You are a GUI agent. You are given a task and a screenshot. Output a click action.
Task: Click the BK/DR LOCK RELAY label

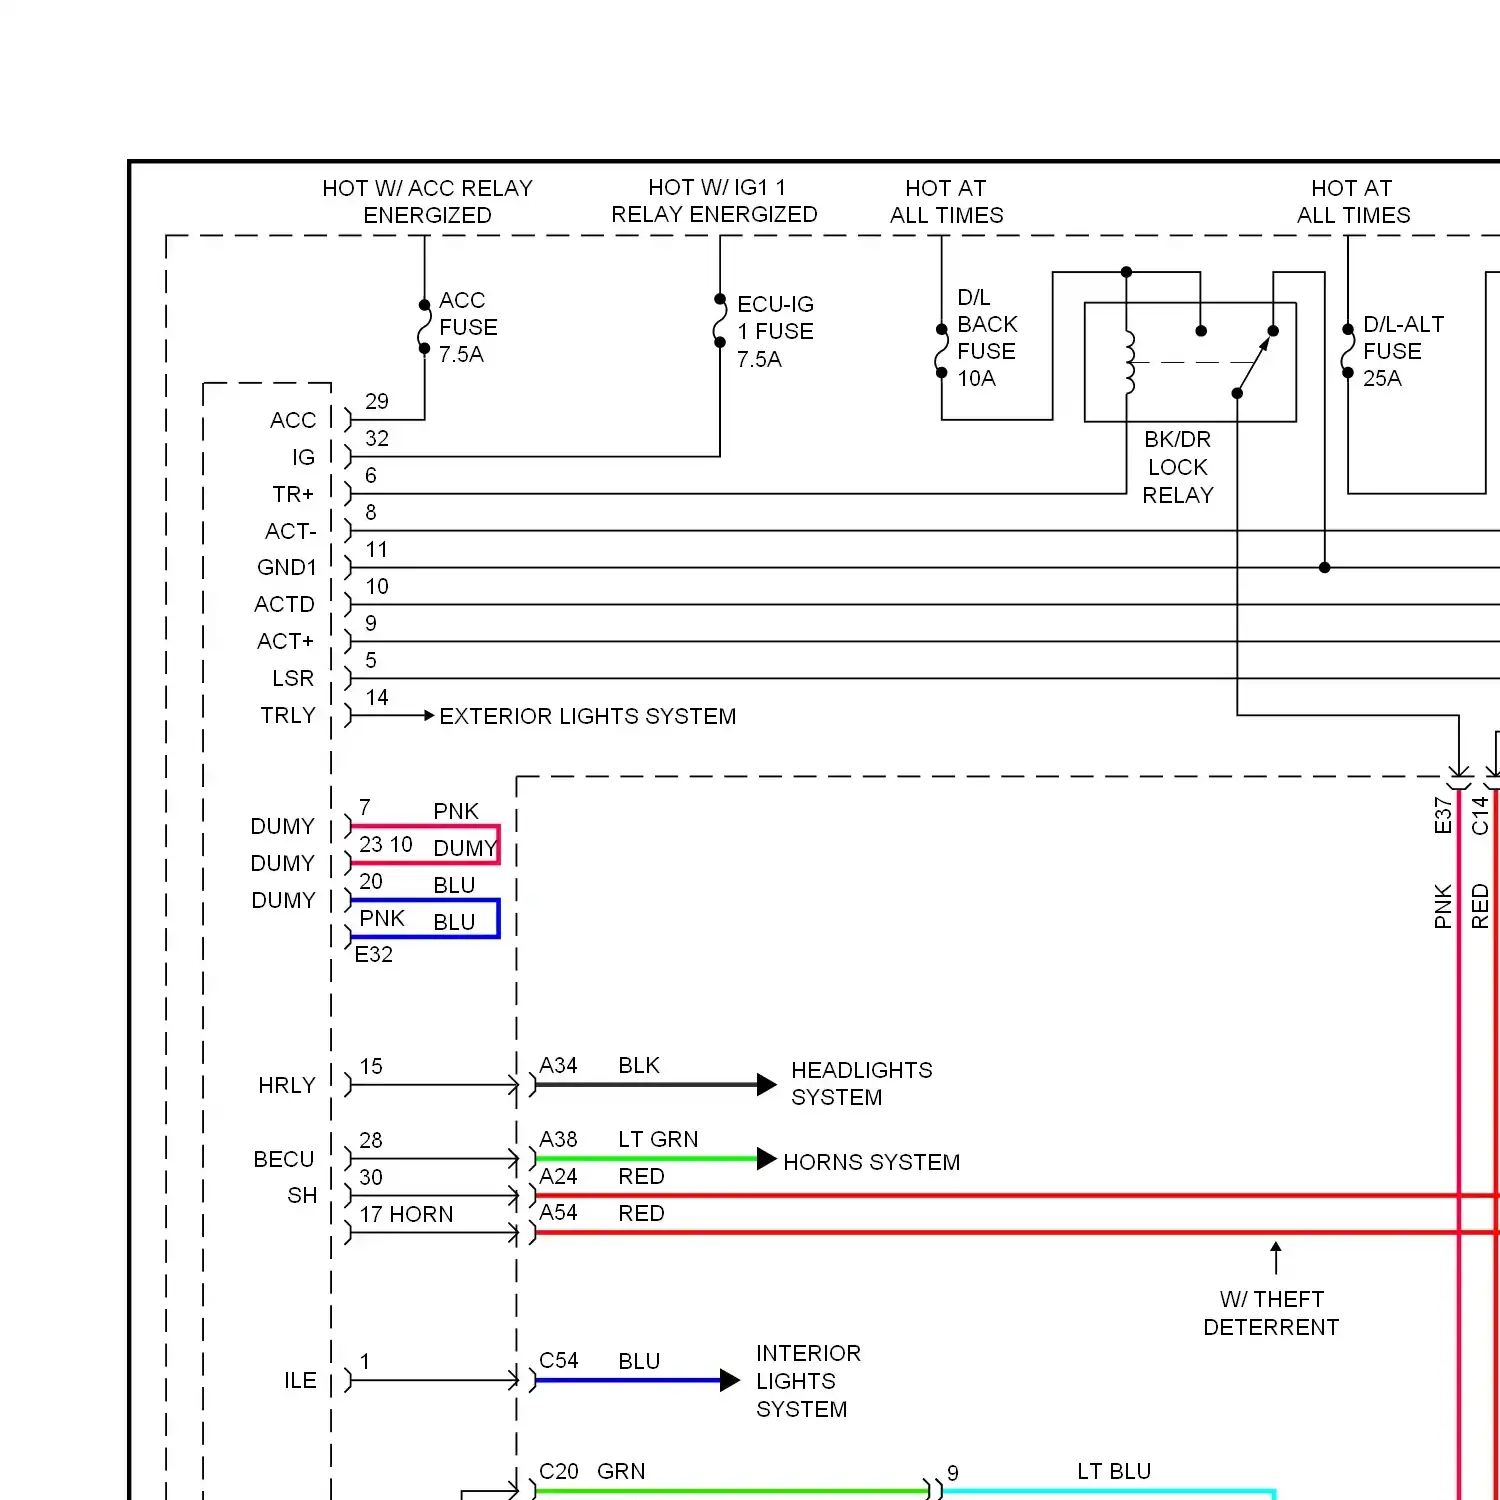tap(1178, 467)
